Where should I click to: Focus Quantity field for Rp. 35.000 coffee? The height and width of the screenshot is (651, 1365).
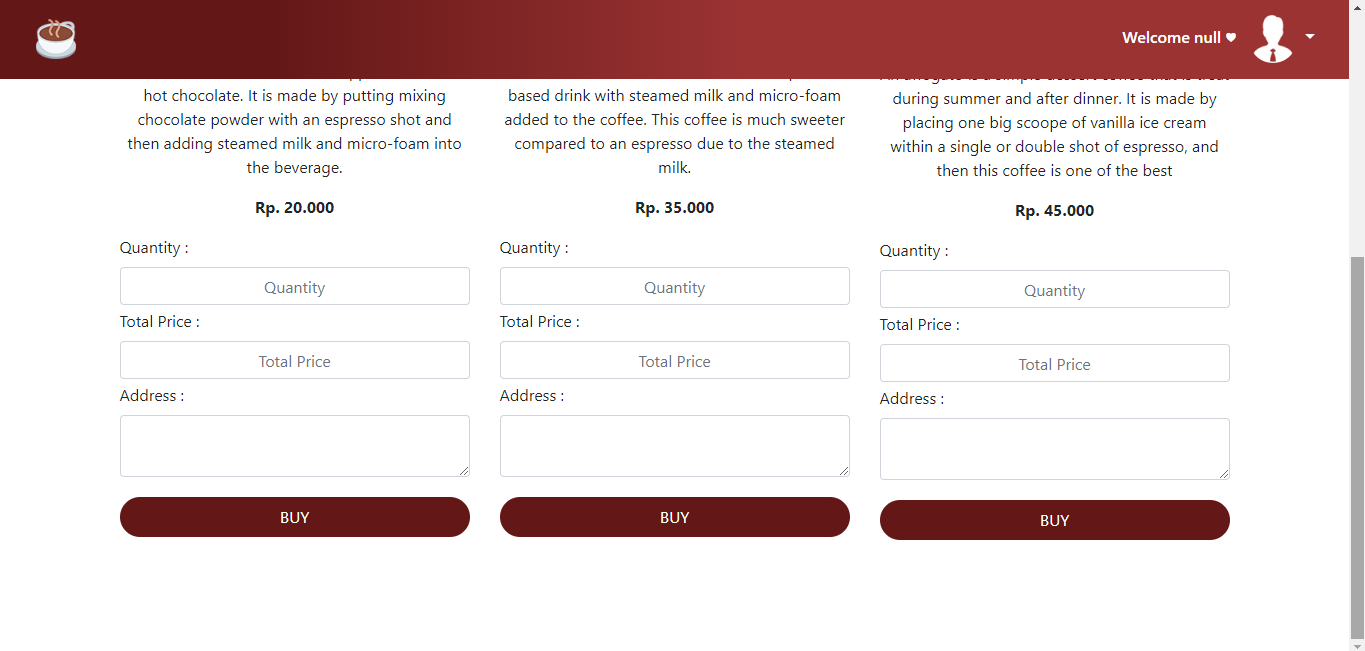click(x=675, y=287)
